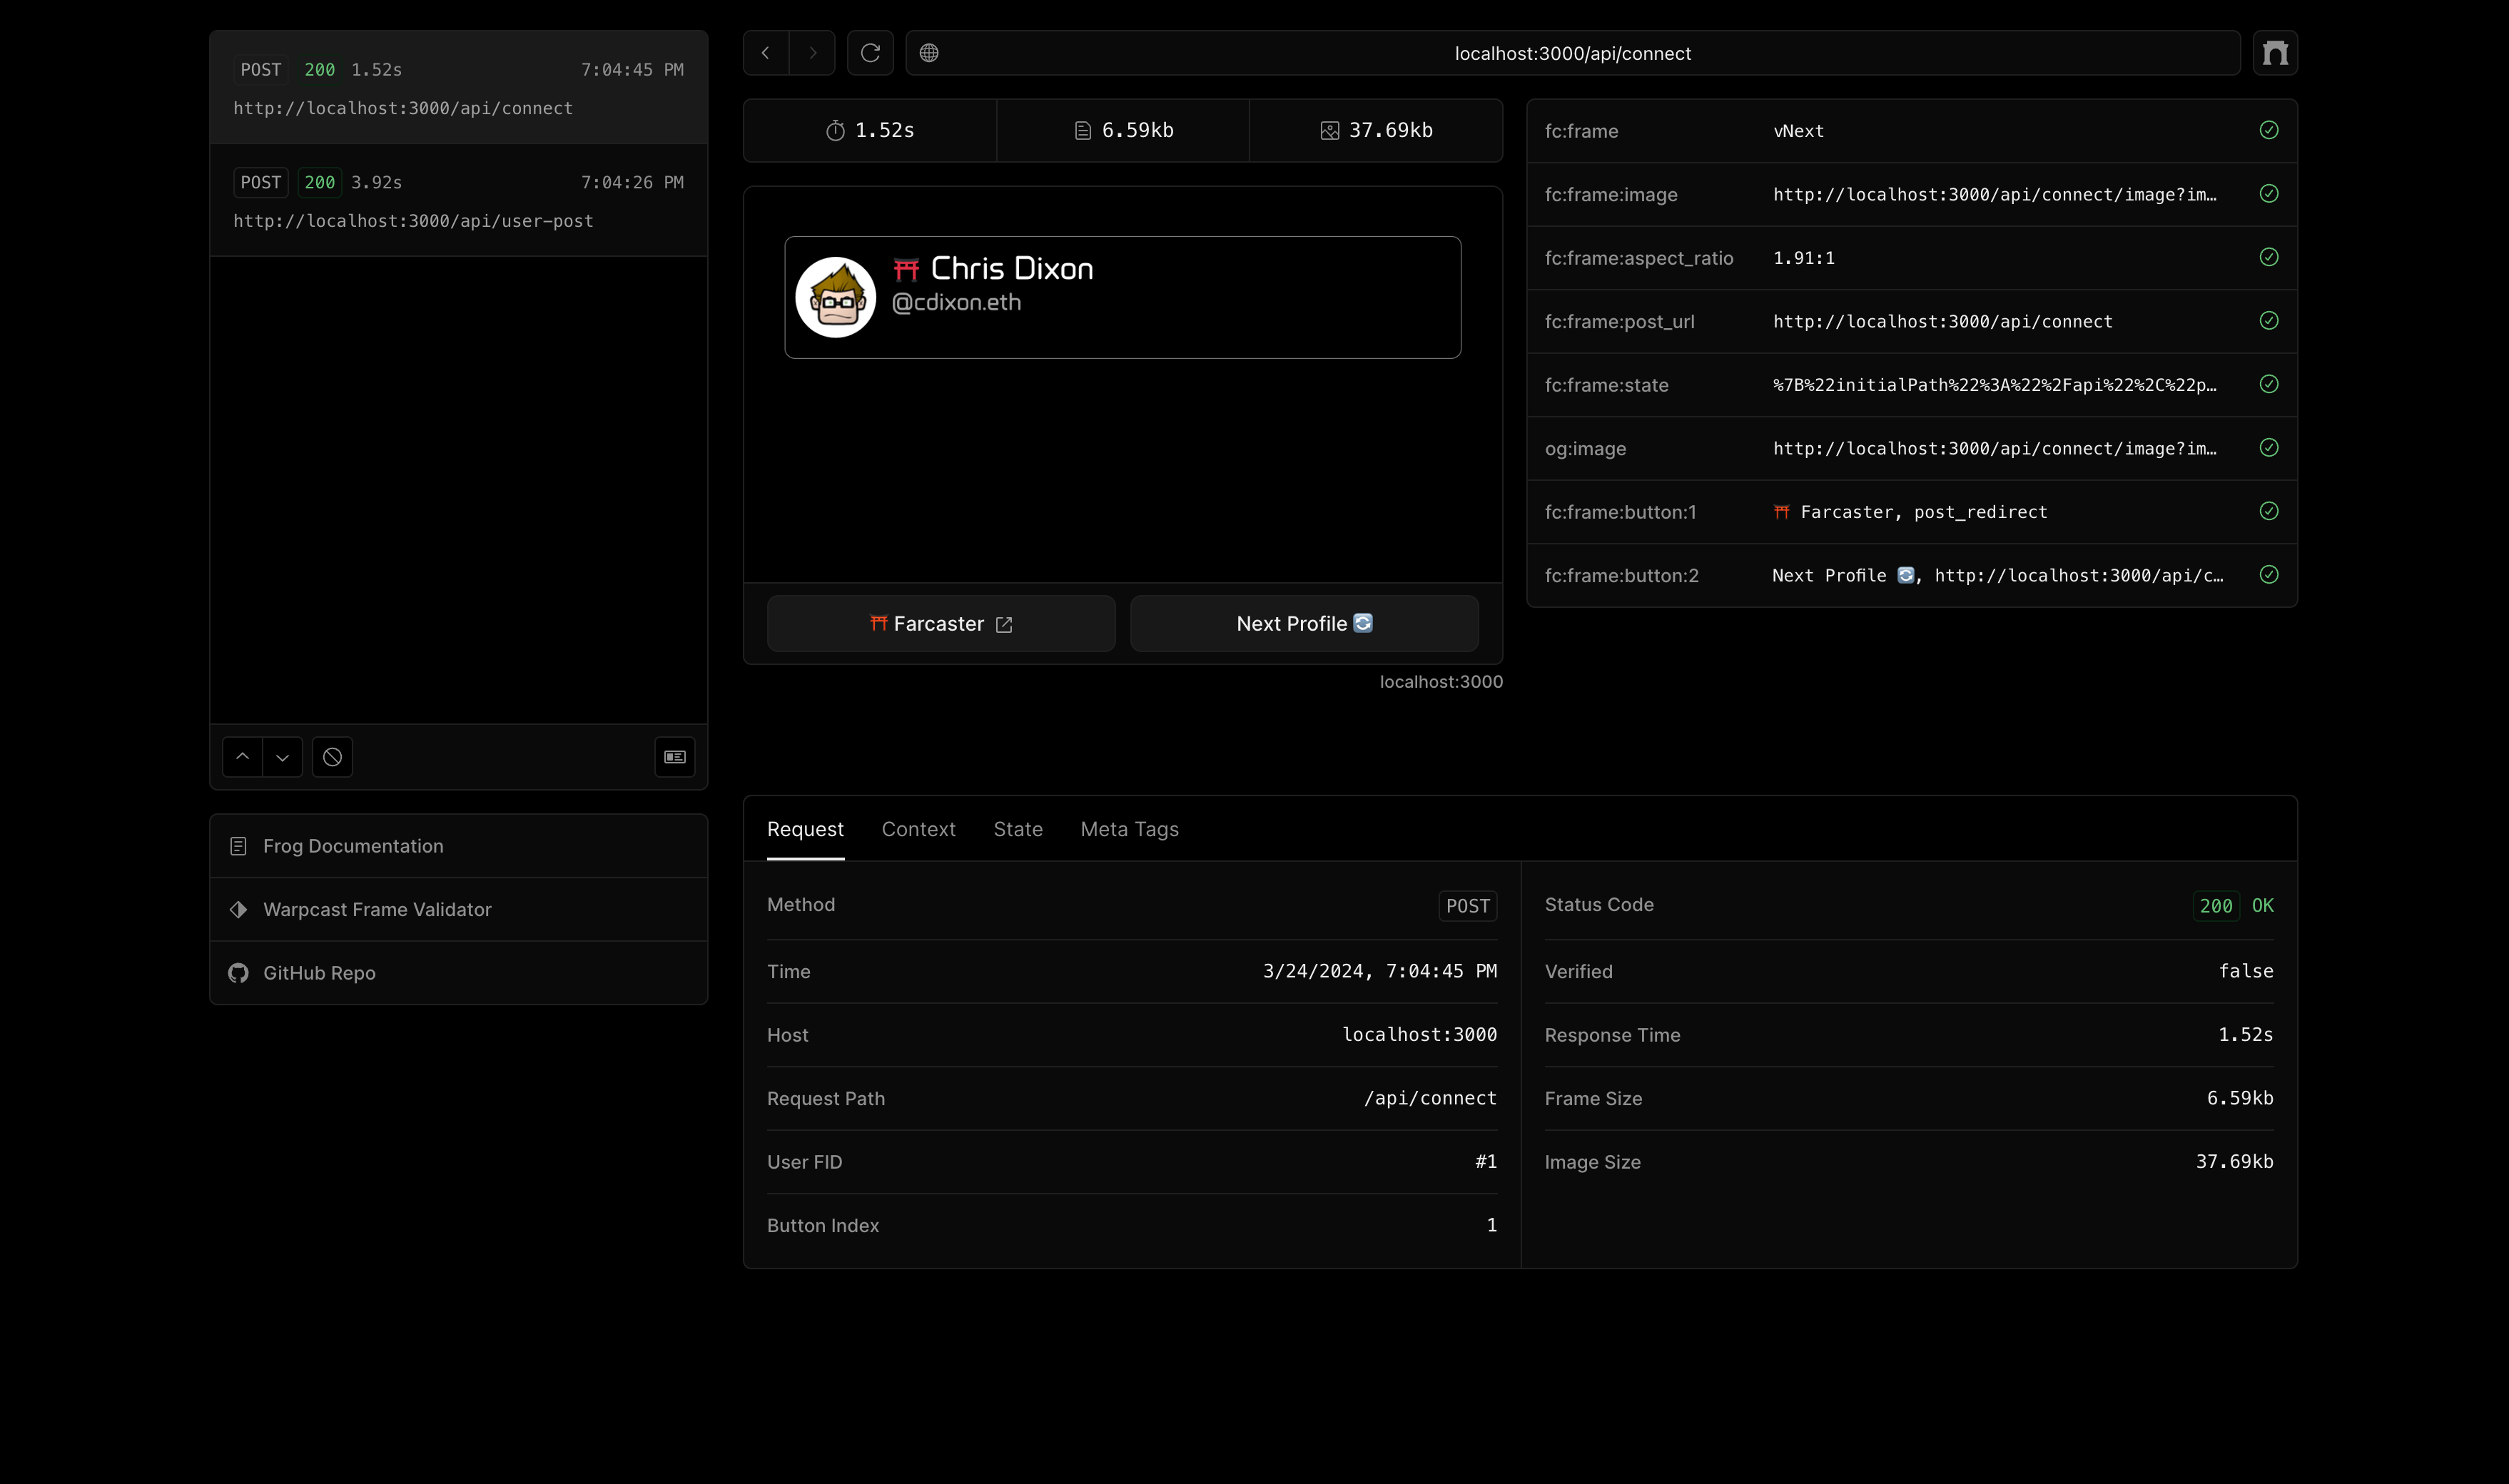Click the fc:frame:button:2 Next Profile value
Image resolution: width=2509 pixels, height=1484 pixels.
(1998, 576)
